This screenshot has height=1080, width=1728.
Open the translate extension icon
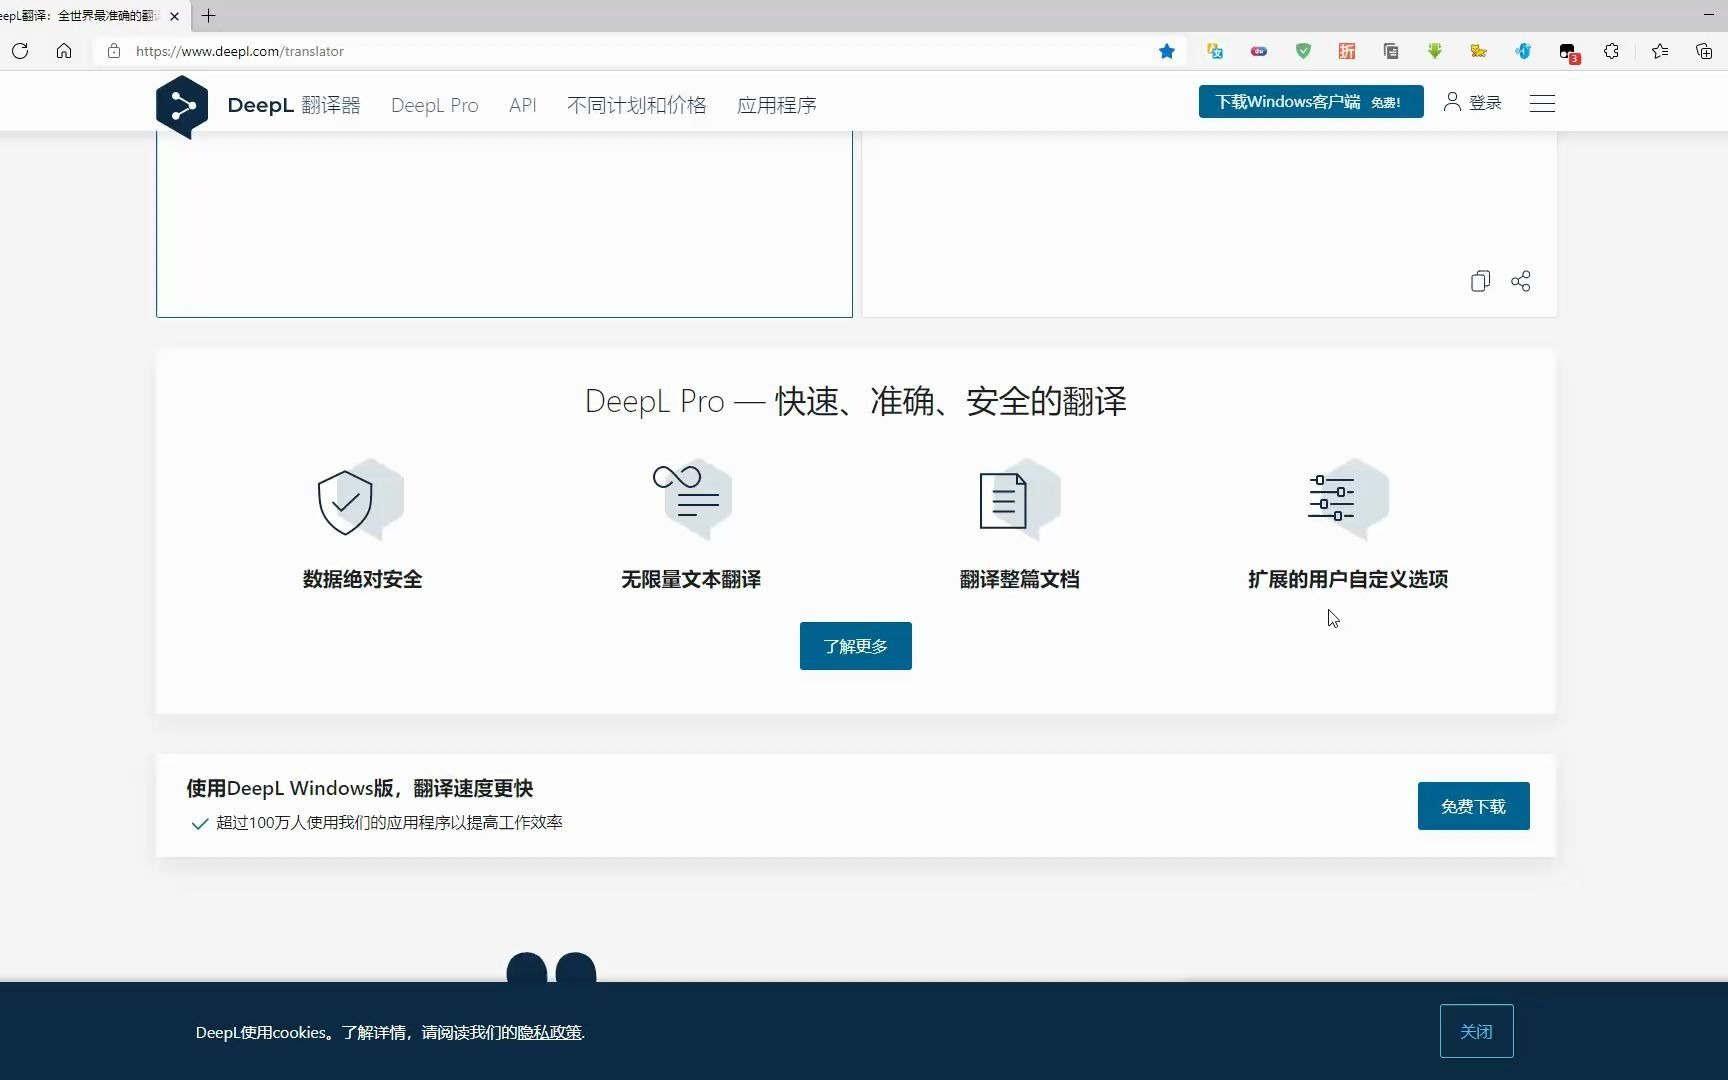pyautogui.click(x=1215, y=51)
